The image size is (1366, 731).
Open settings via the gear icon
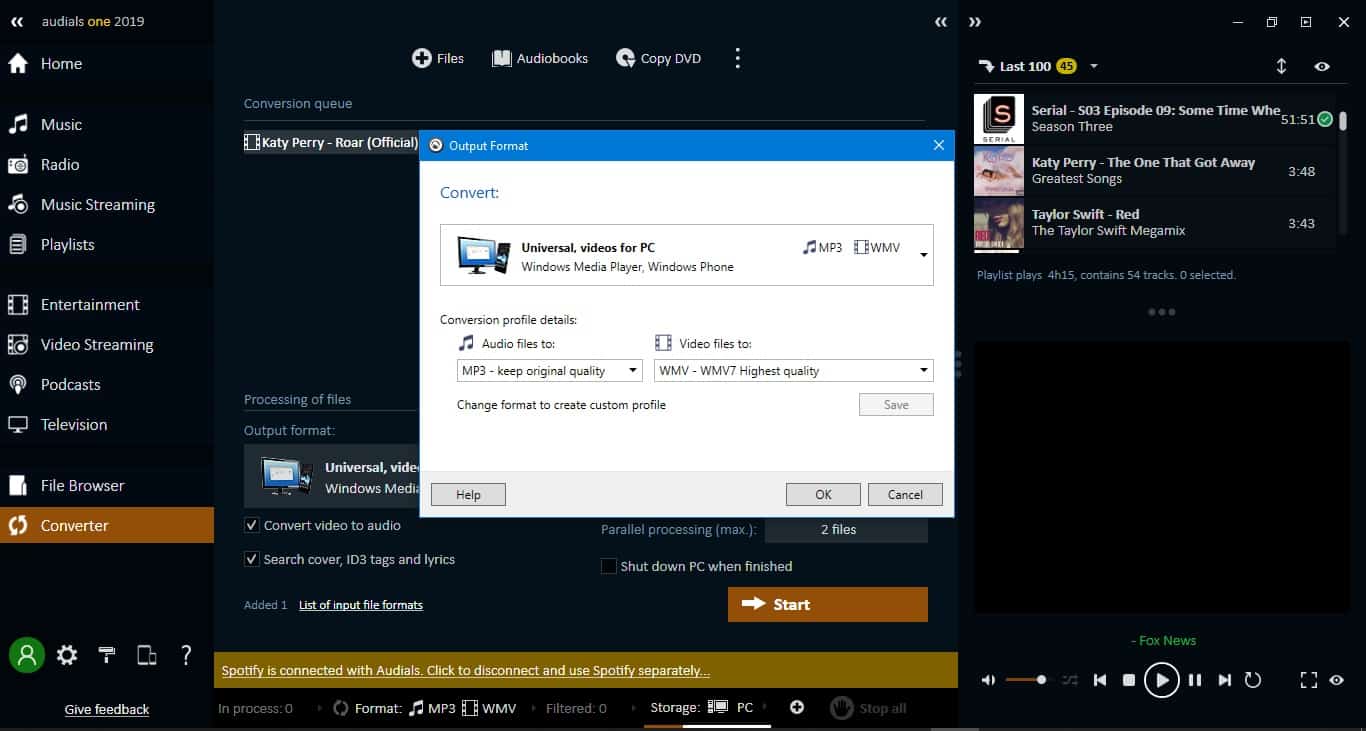67,655
